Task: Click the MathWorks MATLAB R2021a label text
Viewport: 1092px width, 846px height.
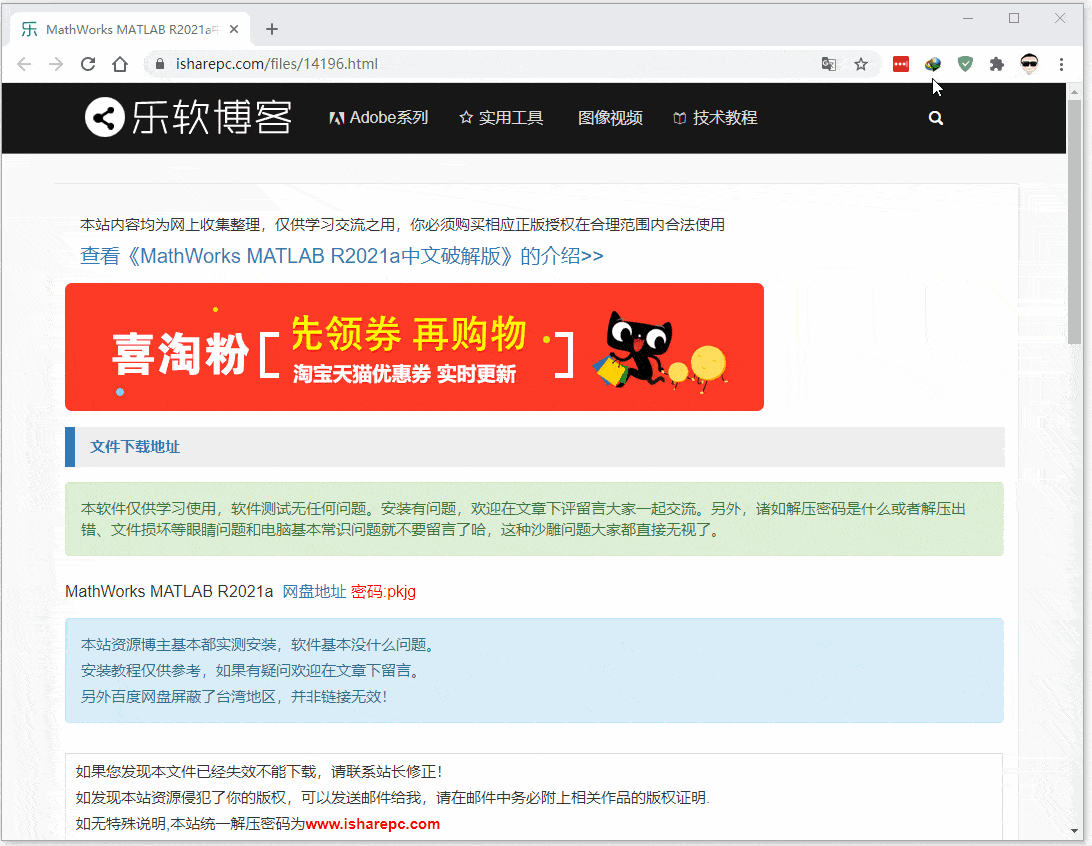Action: [x=169, y=592]
